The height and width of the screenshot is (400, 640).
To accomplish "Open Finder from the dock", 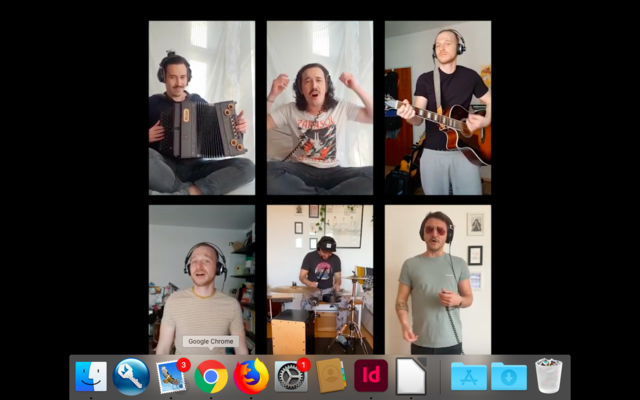I will [x=91, y=377].
